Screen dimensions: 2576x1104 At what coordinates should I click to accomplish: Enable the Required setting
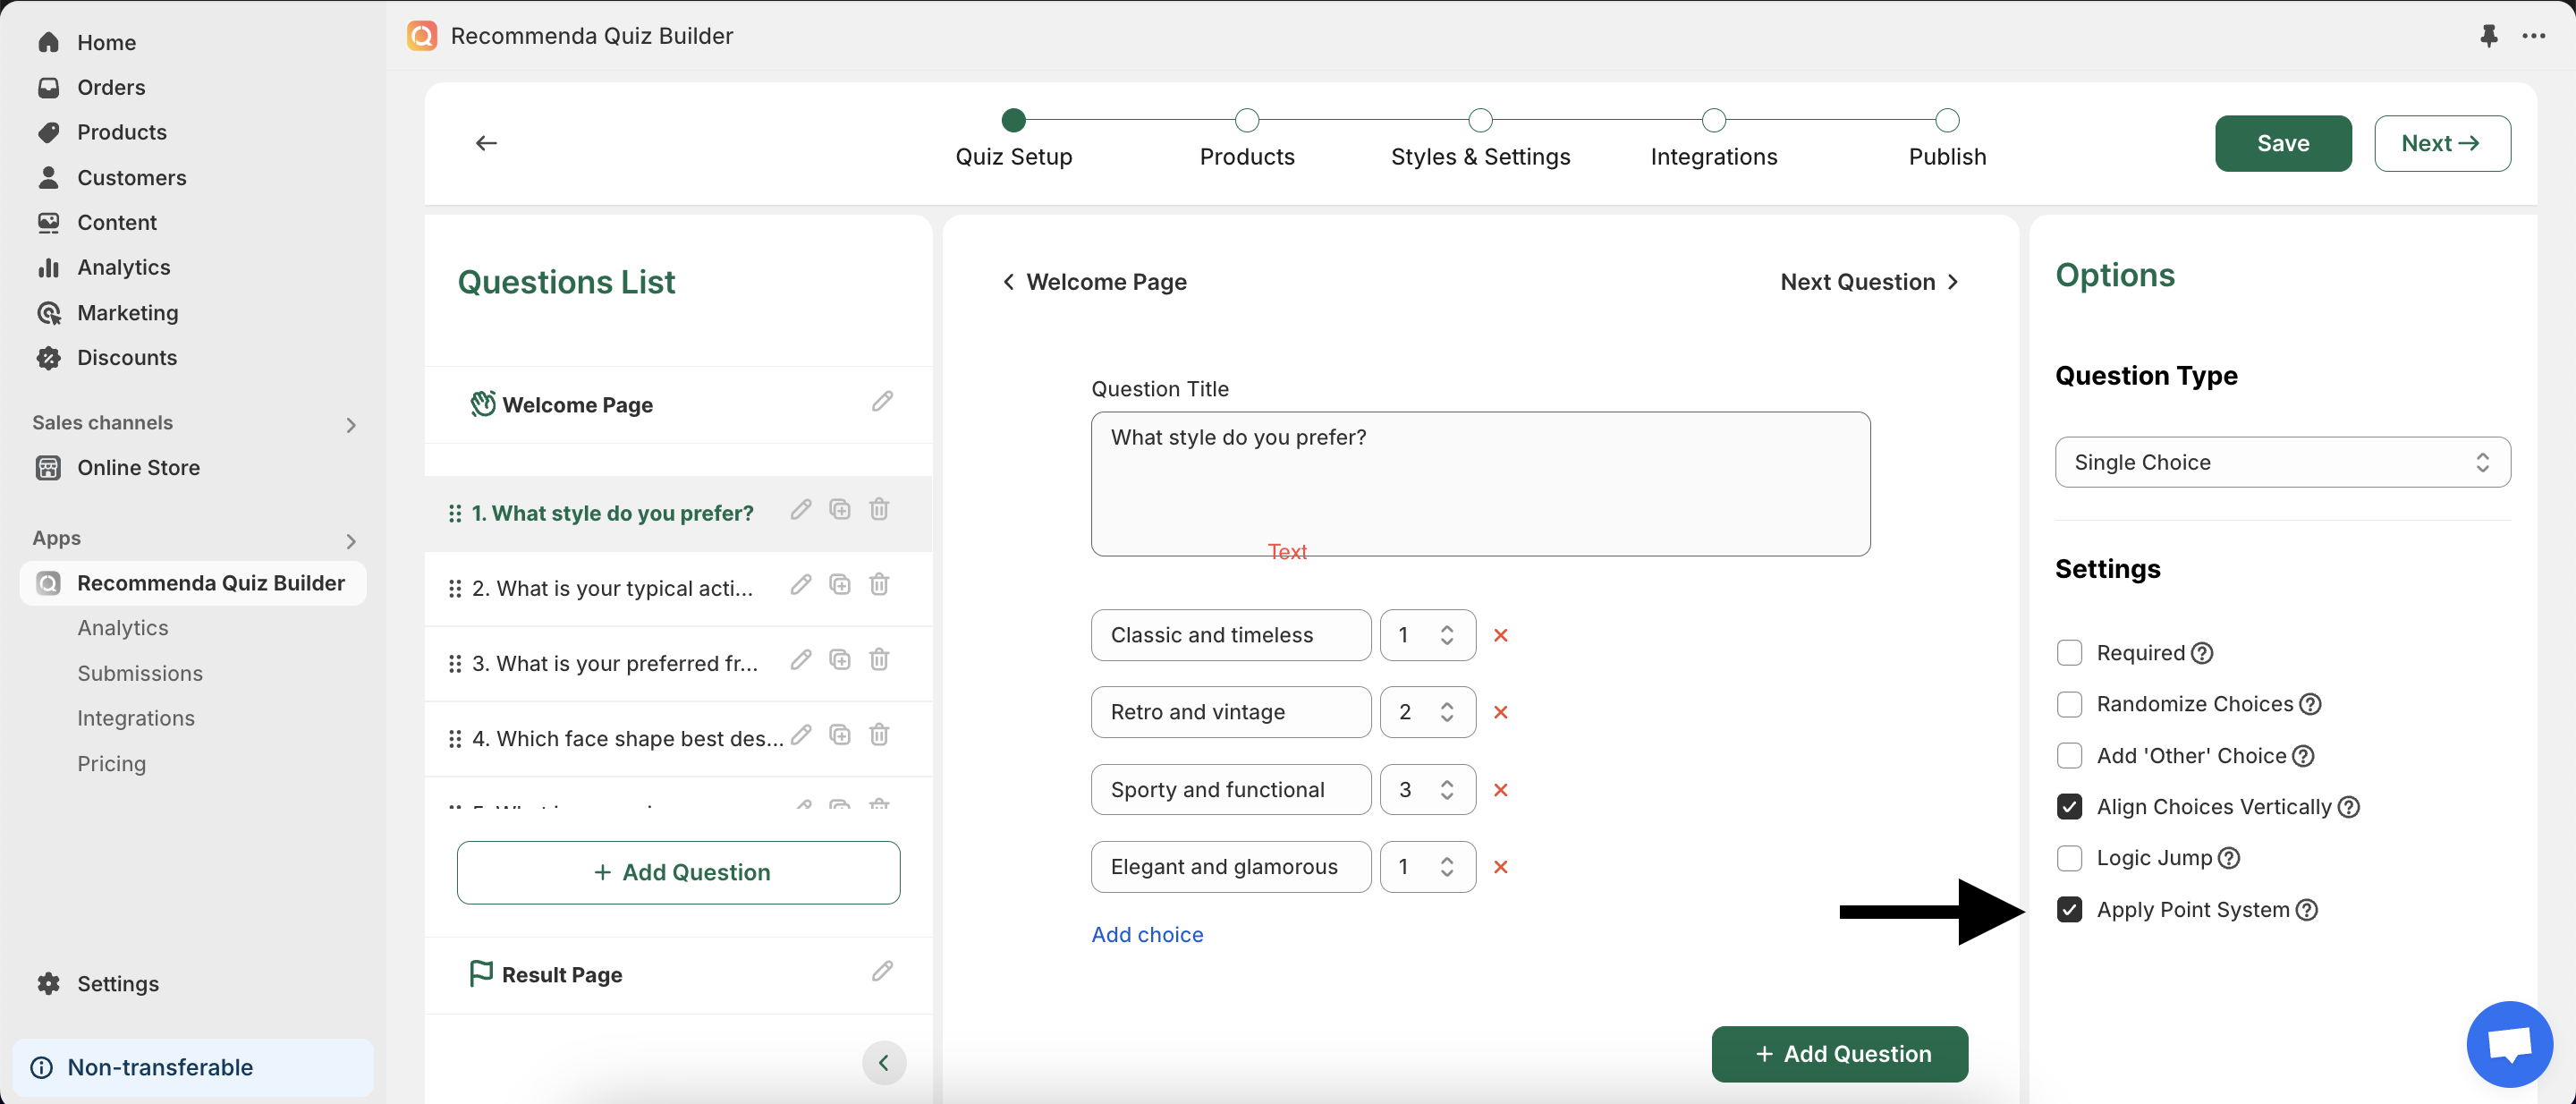pos(2070,652)
